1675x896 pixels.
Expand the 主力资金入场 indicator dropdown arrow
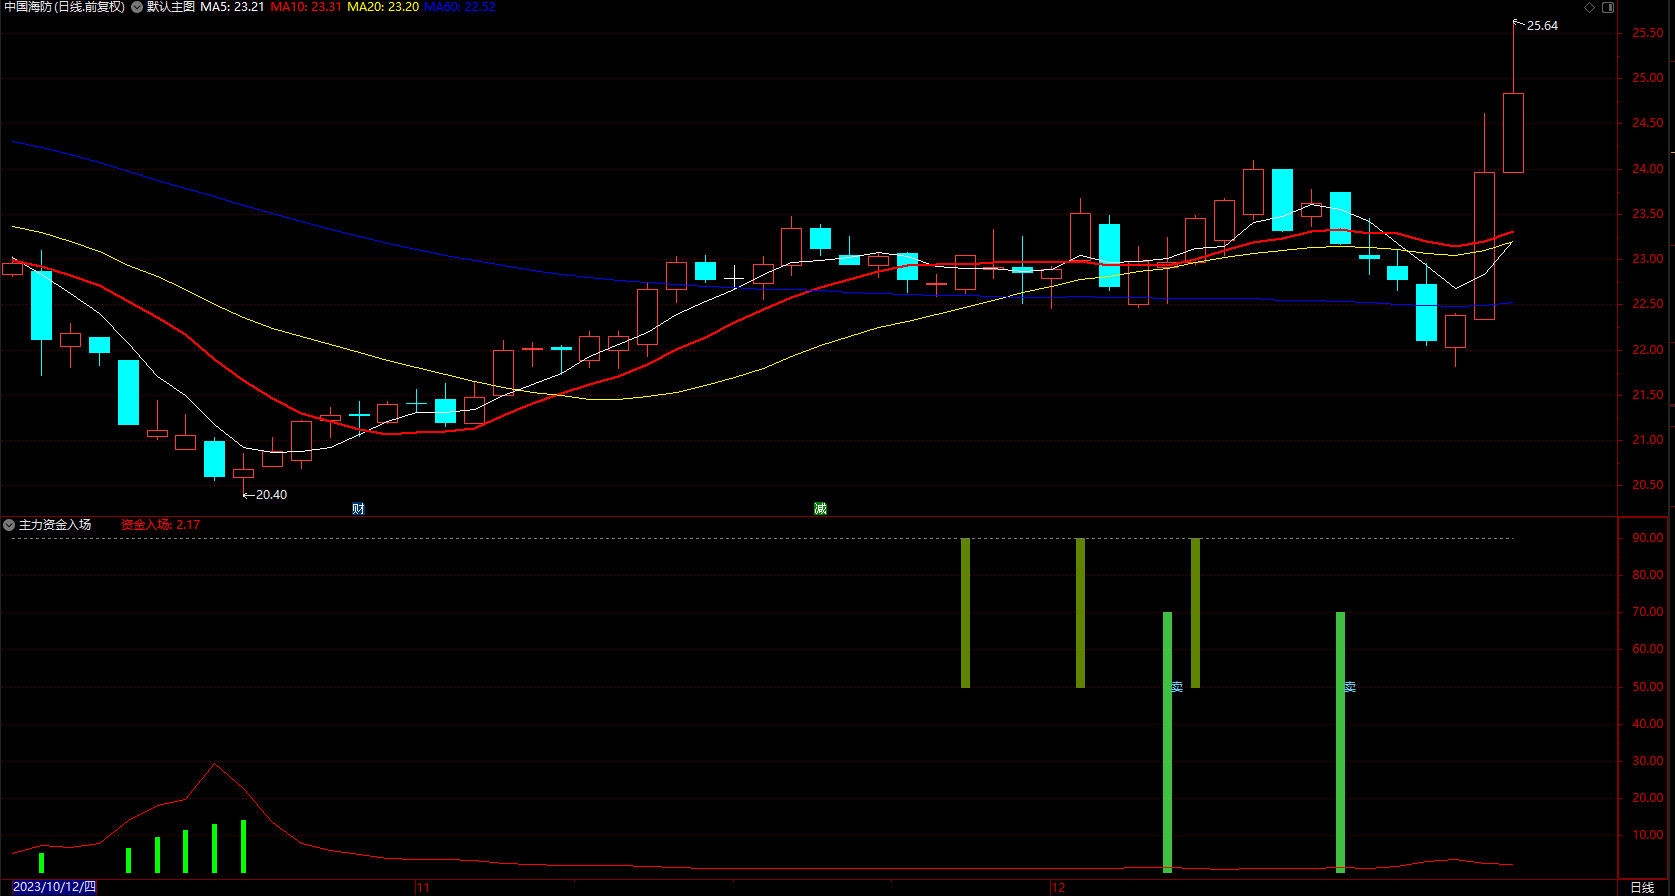[9, 525]
